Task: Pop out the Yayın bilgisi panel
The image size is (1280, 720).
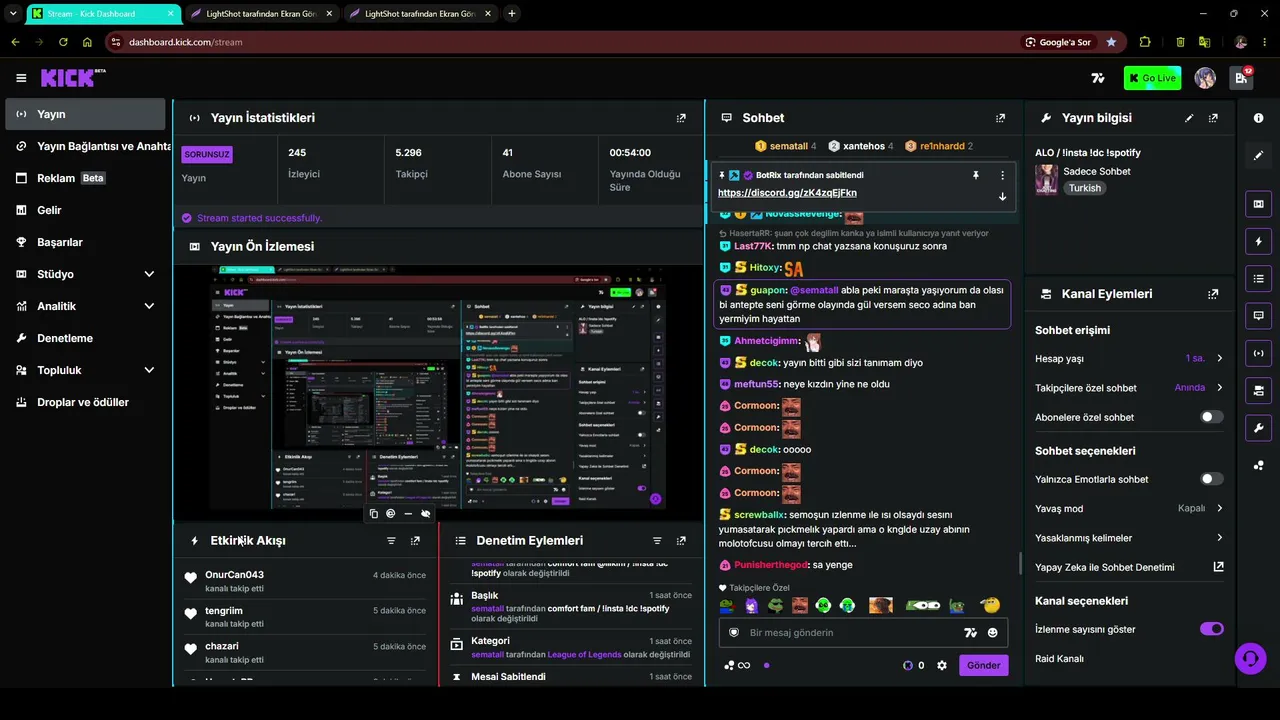Action: click(x=1213, y=118)
